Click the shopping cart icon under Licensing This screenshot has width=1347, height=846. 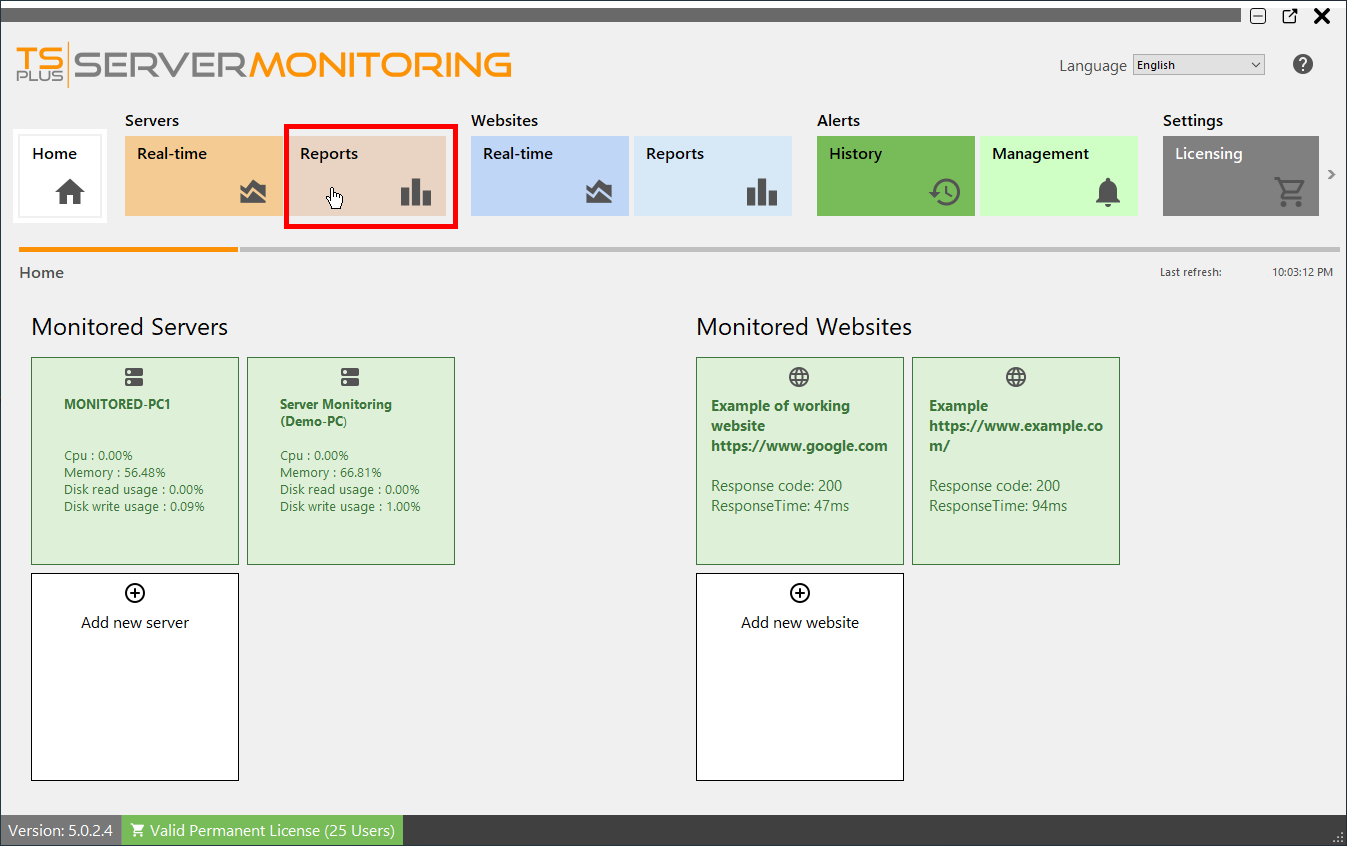(1289, 192)
